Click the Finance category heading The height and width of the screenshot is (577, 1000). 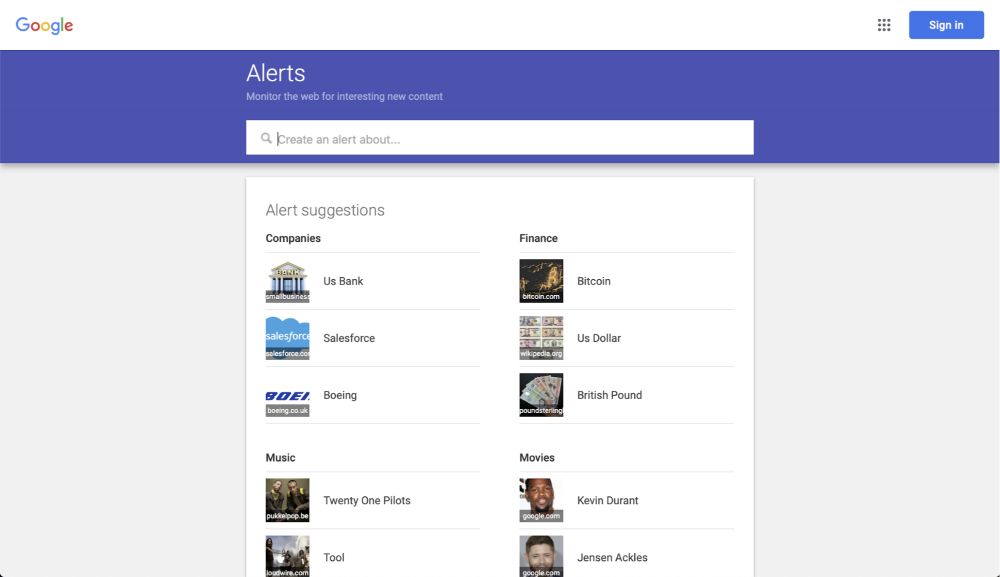(x=538, y=238)
